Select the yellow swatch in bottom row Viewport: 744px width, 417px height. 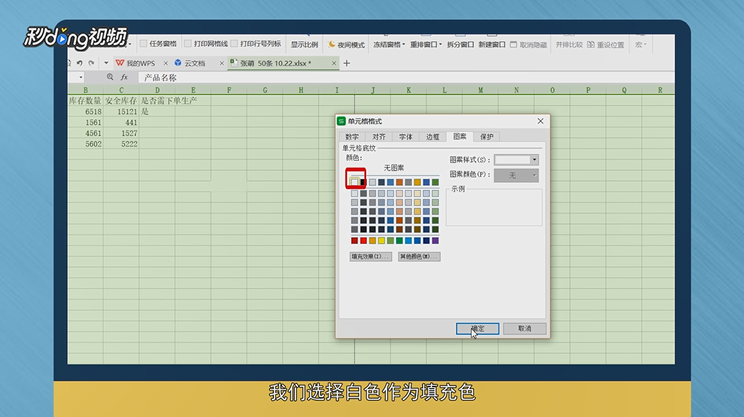coord(381,241)
